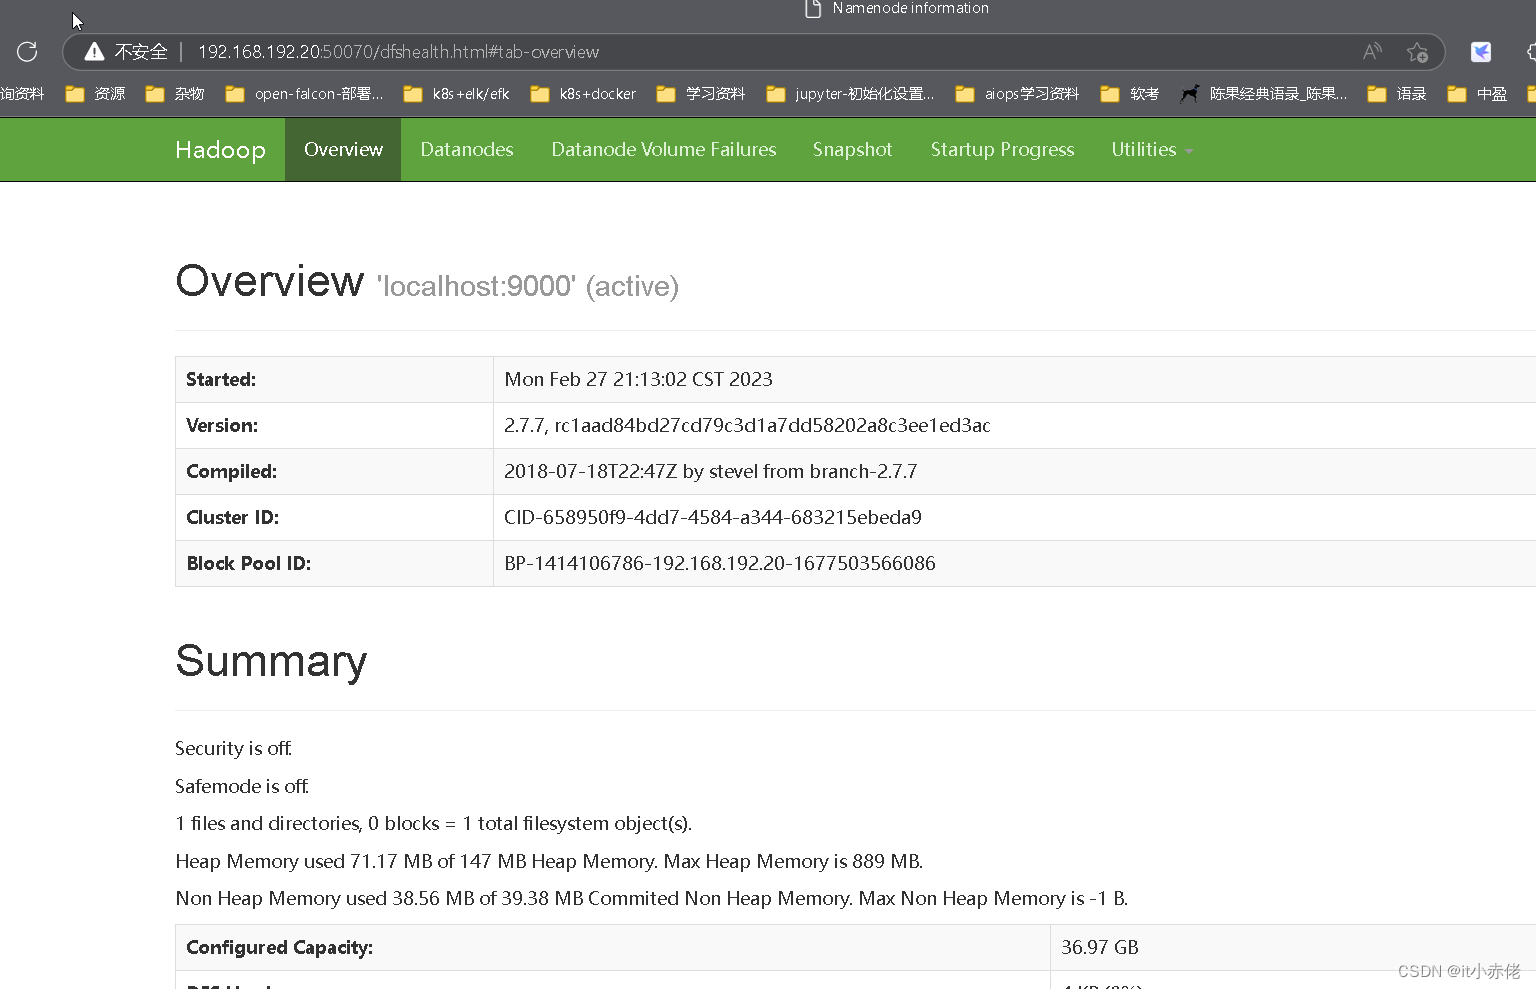The height and width of the screenshot is (989, 1536).
Task: Click the Version: label cell
Action: 334,426
